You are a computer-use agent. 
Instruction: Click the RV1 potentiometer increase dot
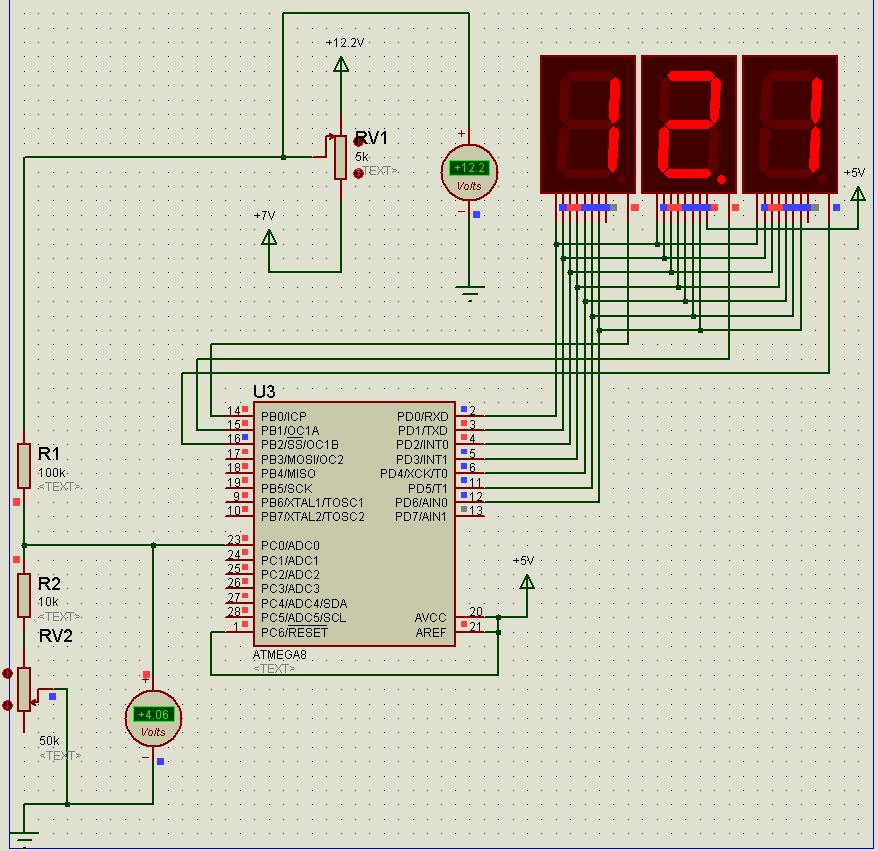point(358,142)
